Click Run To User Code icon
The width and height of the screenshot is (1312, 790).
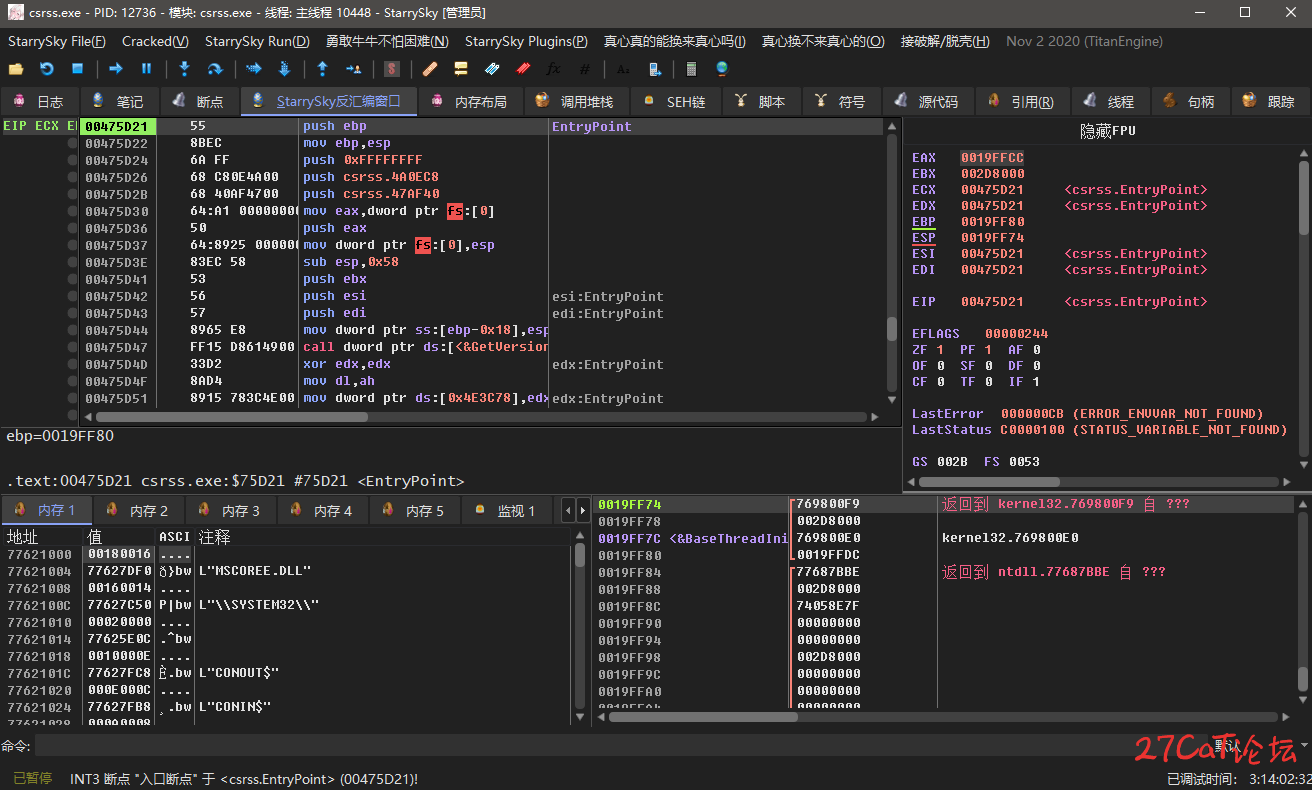click(353, 69)
